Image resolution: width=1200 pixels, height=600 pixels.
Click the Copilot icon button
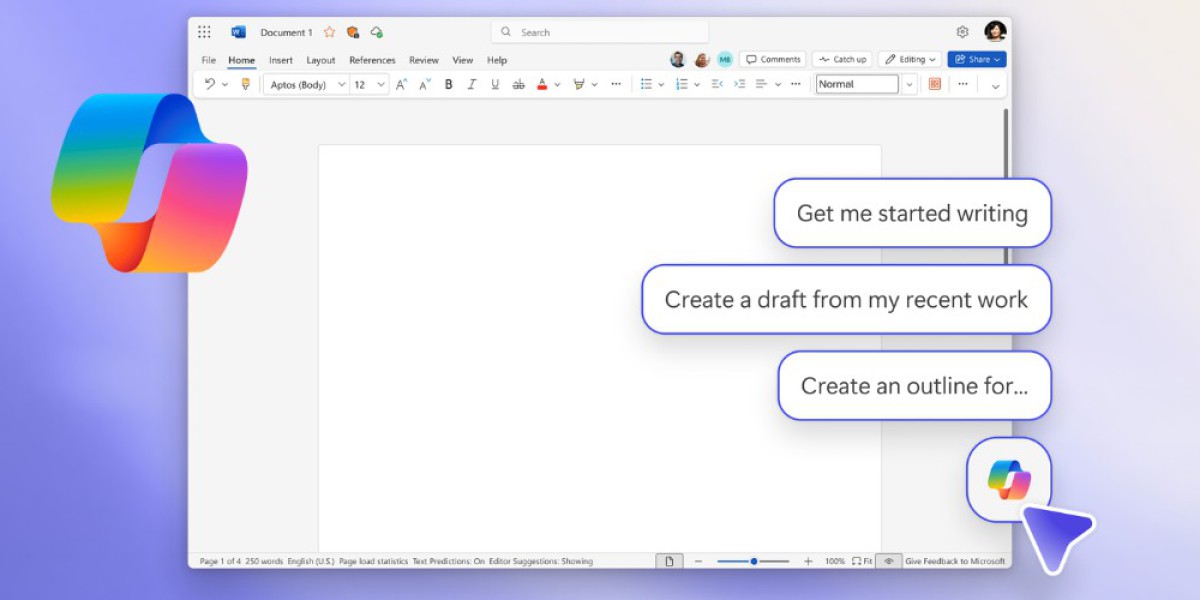pyautogui.click(x=1008, y=480)
